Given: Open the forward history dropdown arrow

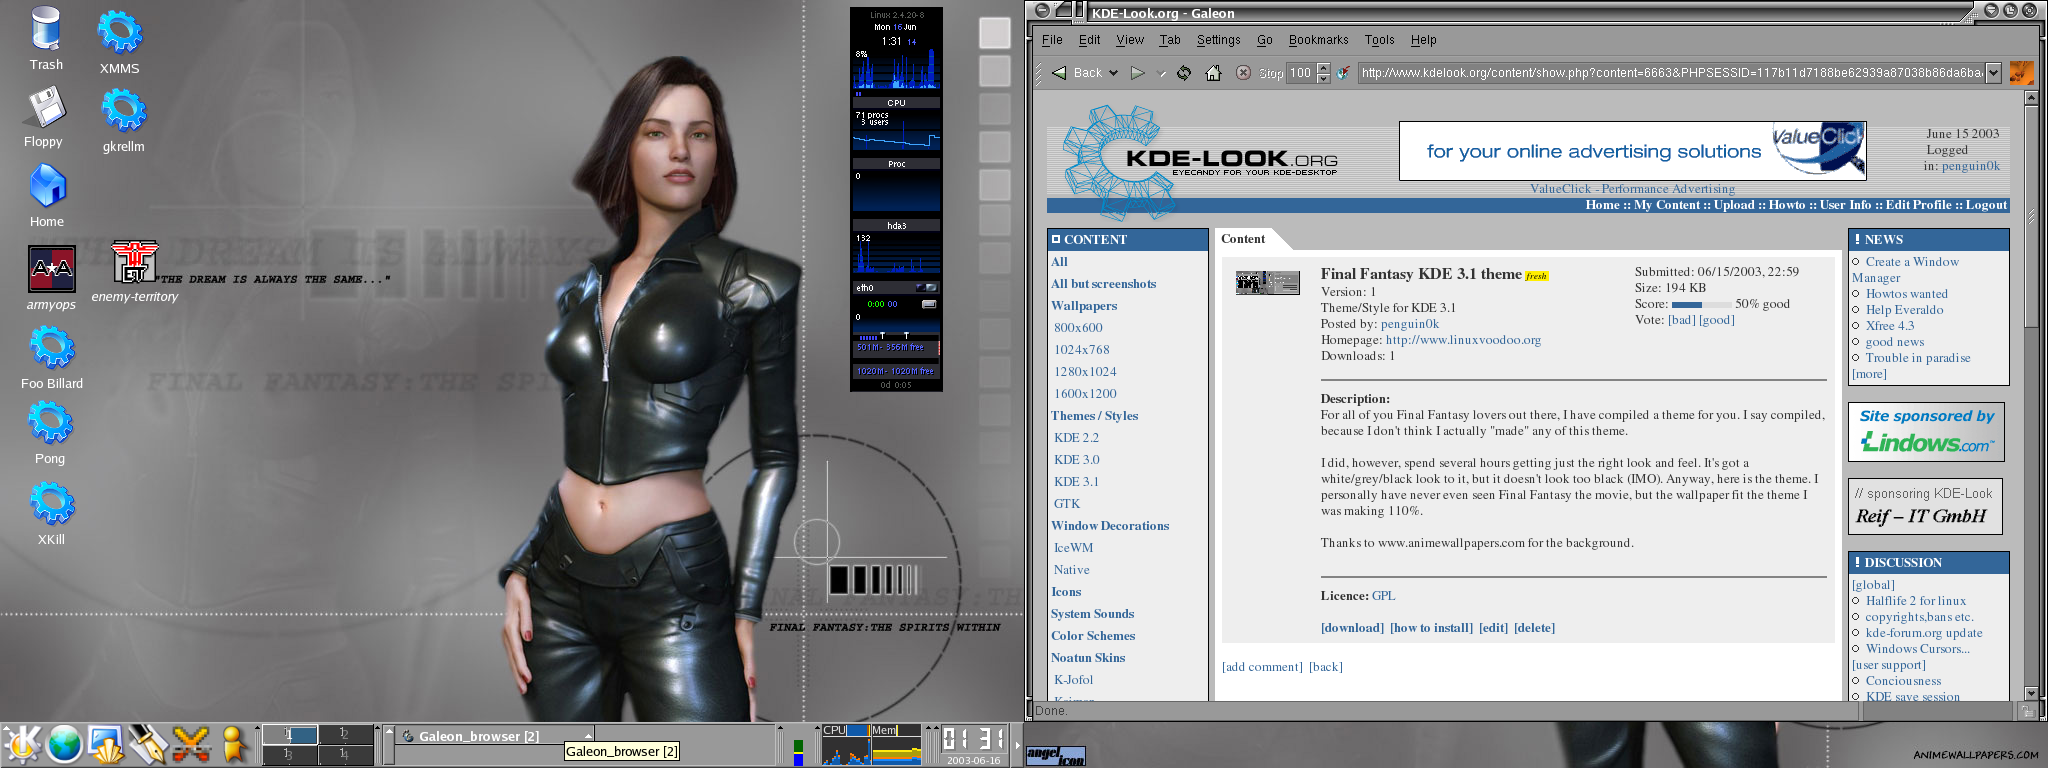Looking at the screenshot, I should point(1161,73).
